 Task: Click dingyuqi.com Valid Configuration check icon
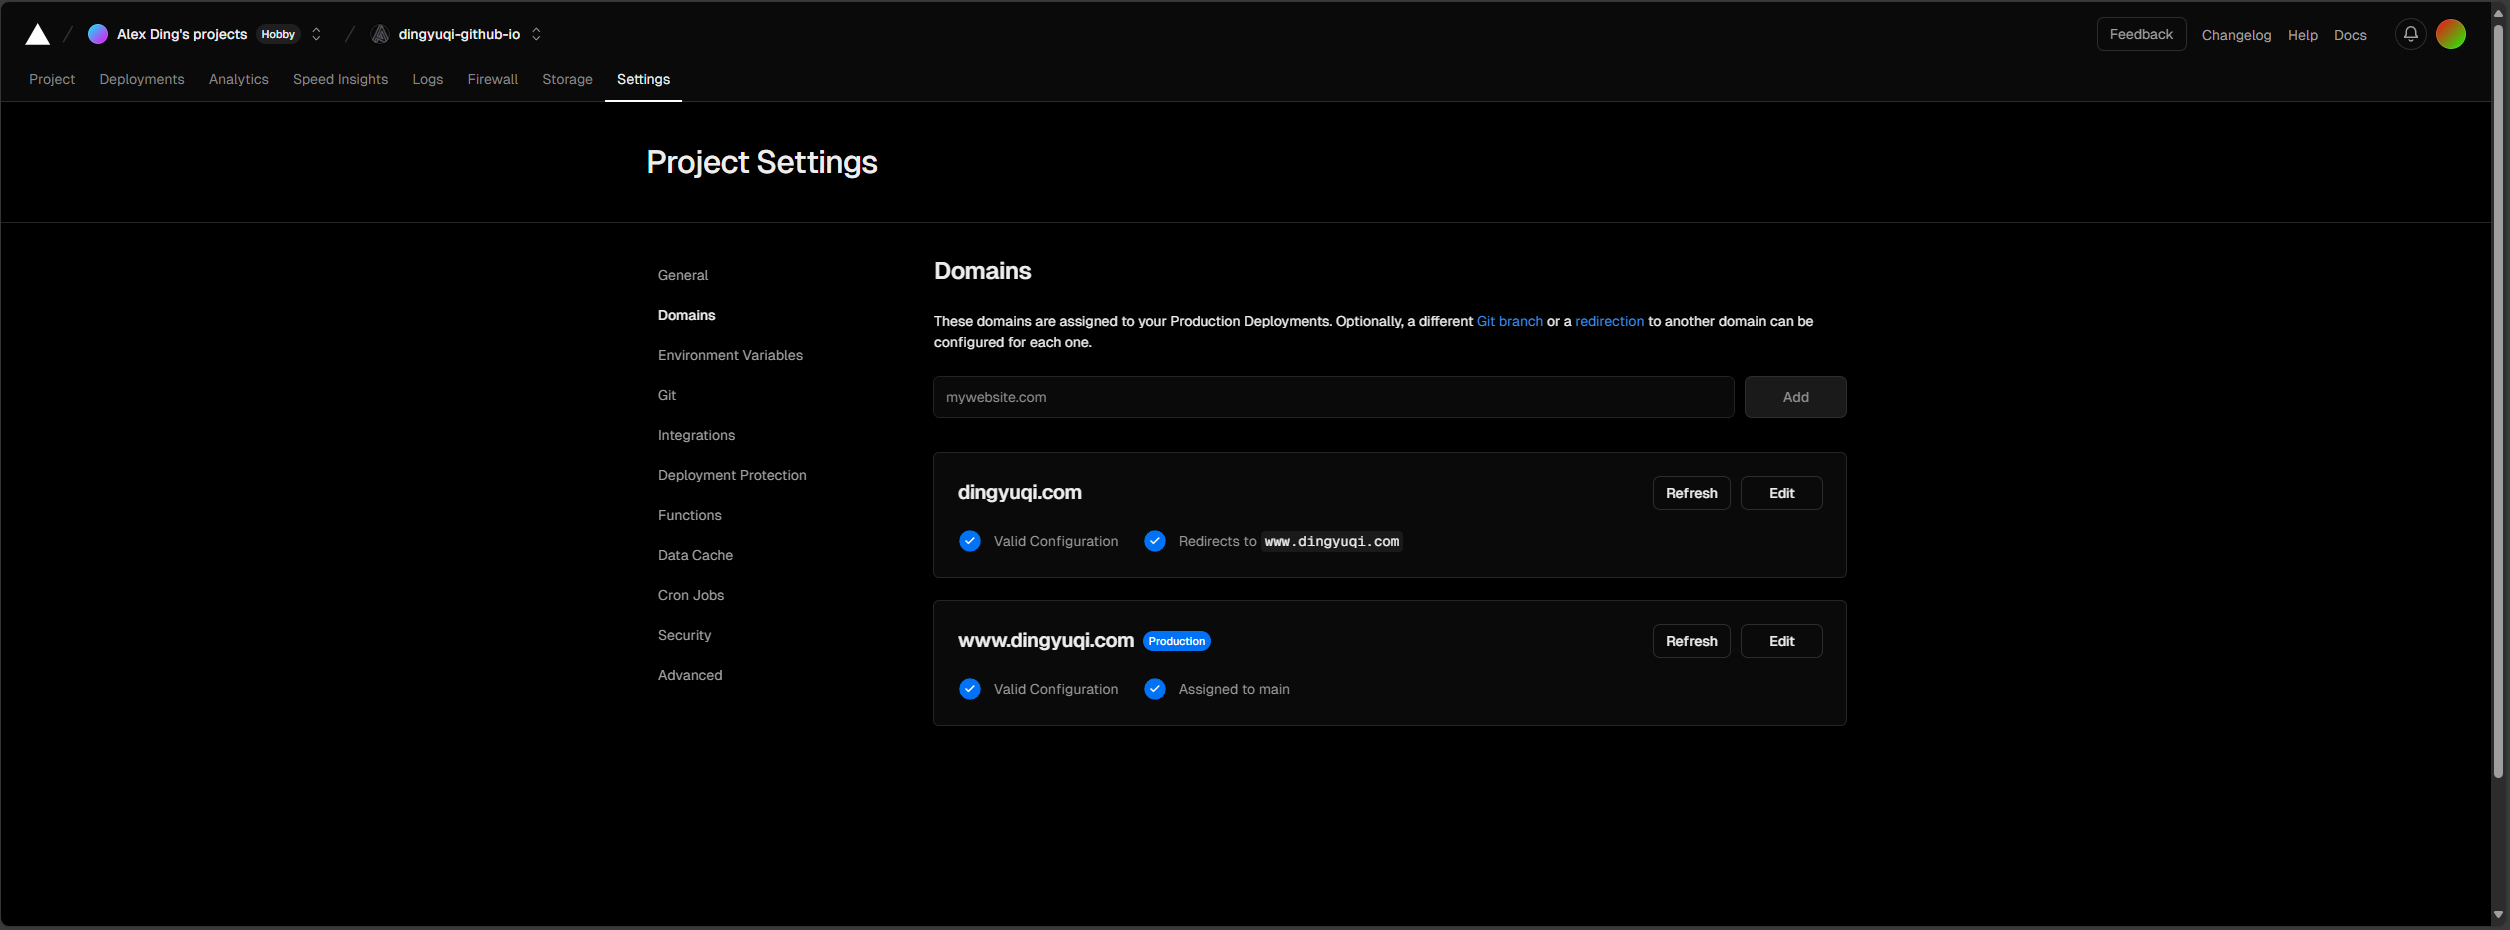969,541
